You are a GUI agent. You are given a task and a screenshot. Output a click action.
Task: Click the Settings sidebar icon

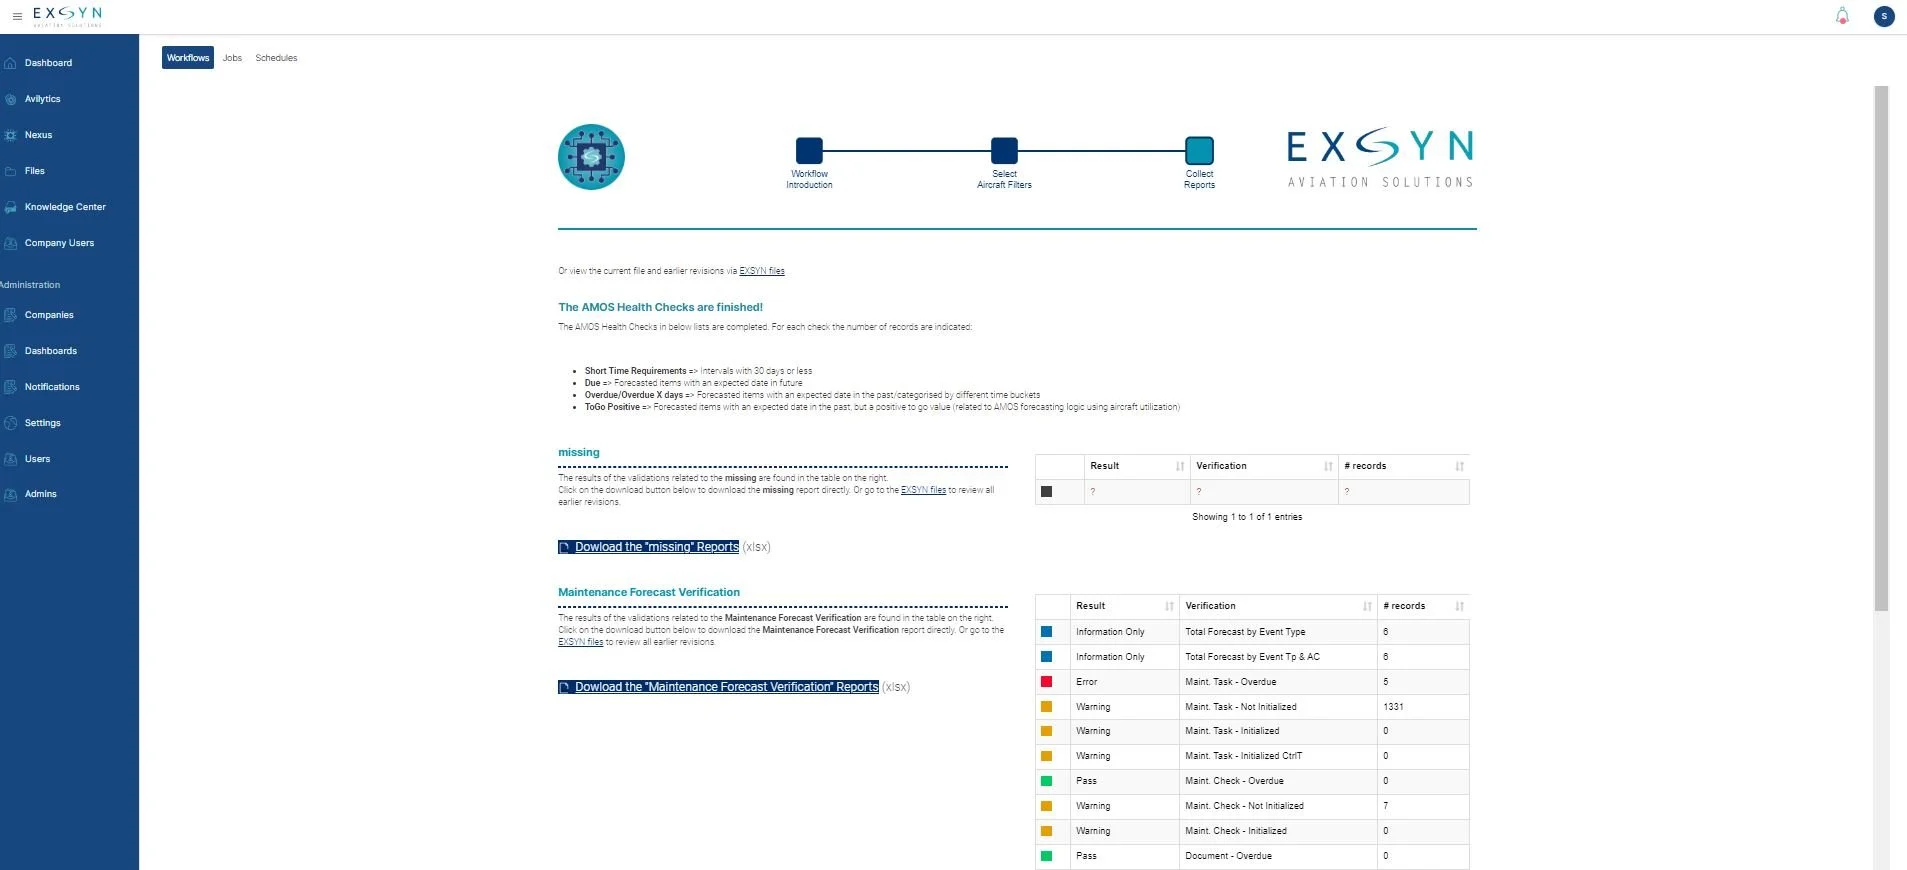tap(10, 423)
